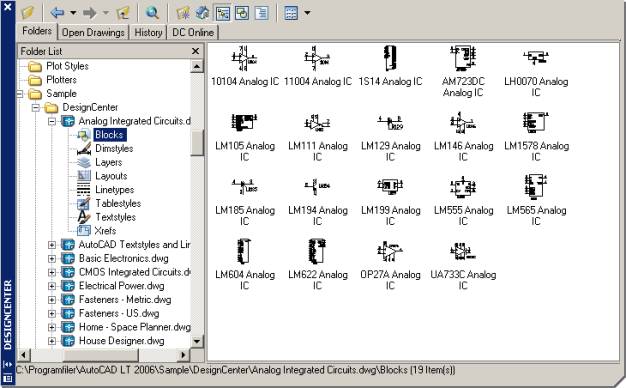
Task: Select the 11004 Analog IC block
Action: [x=318, y=67]
